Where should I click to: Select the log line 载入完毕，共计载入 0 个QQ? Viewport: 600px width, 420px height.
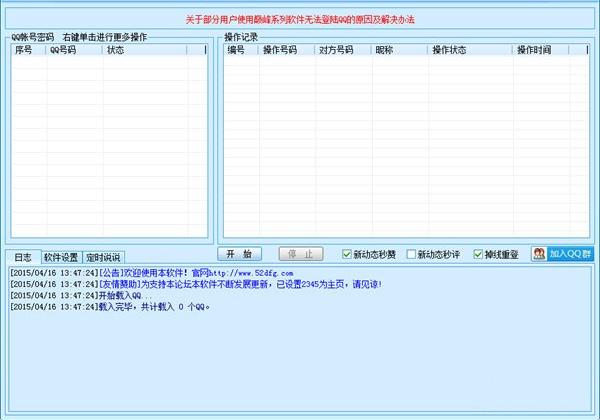[x=110, y=306]
